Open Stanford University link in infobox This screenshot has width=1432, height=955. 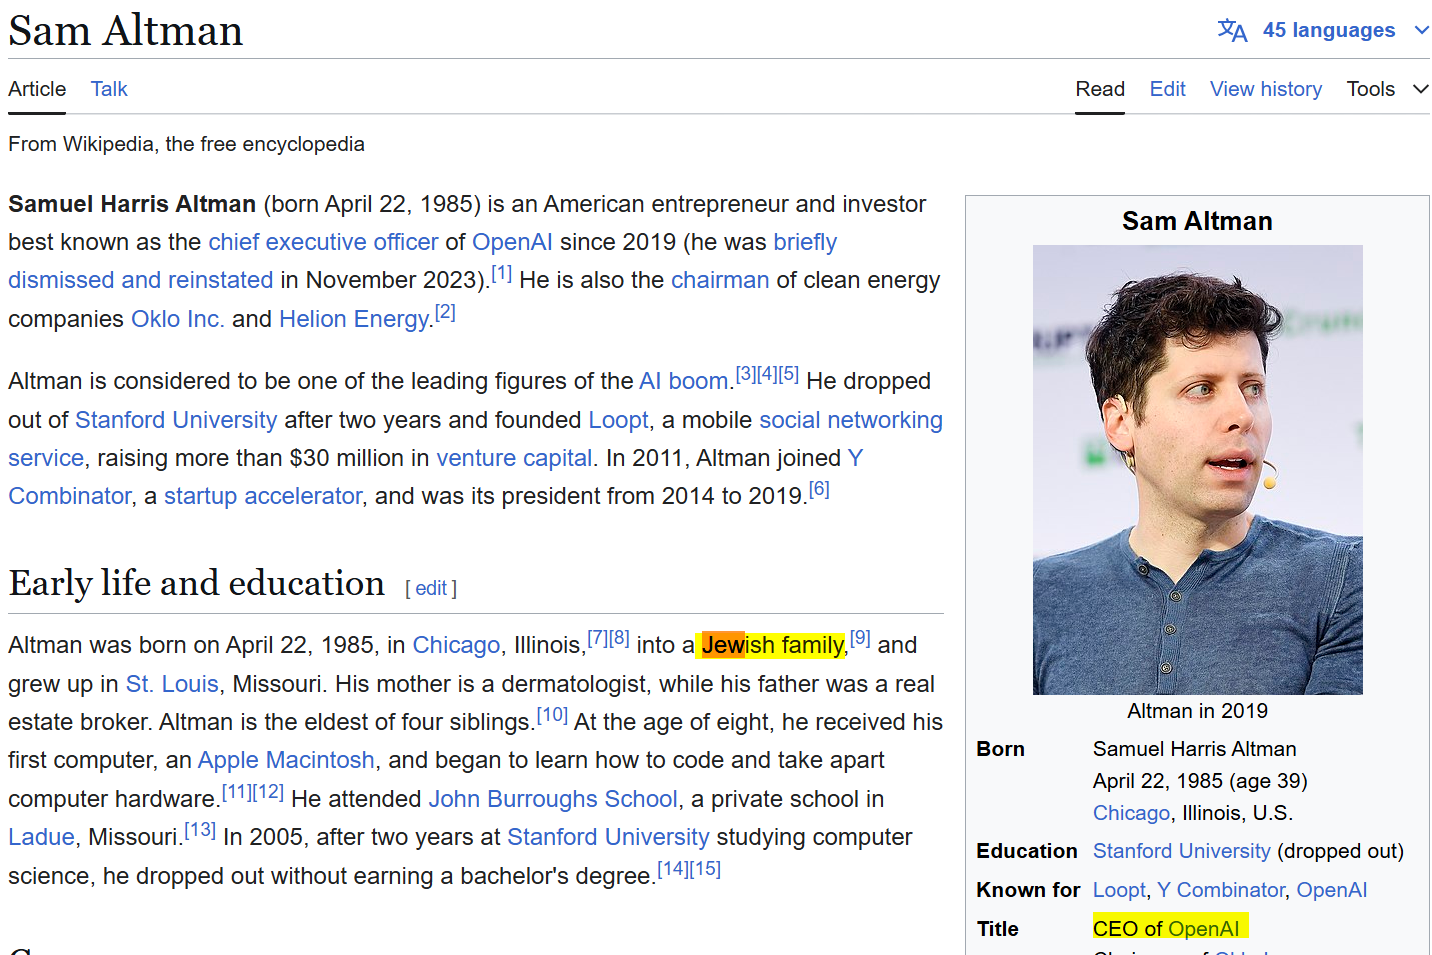[x=1181, y=851]
